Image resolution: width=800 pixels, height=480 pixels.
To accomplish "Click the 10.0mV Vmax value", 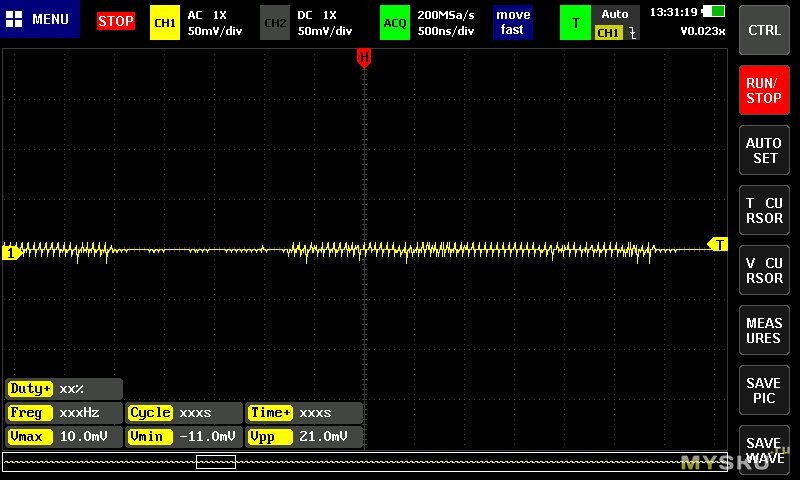I will tap(84, 437).
